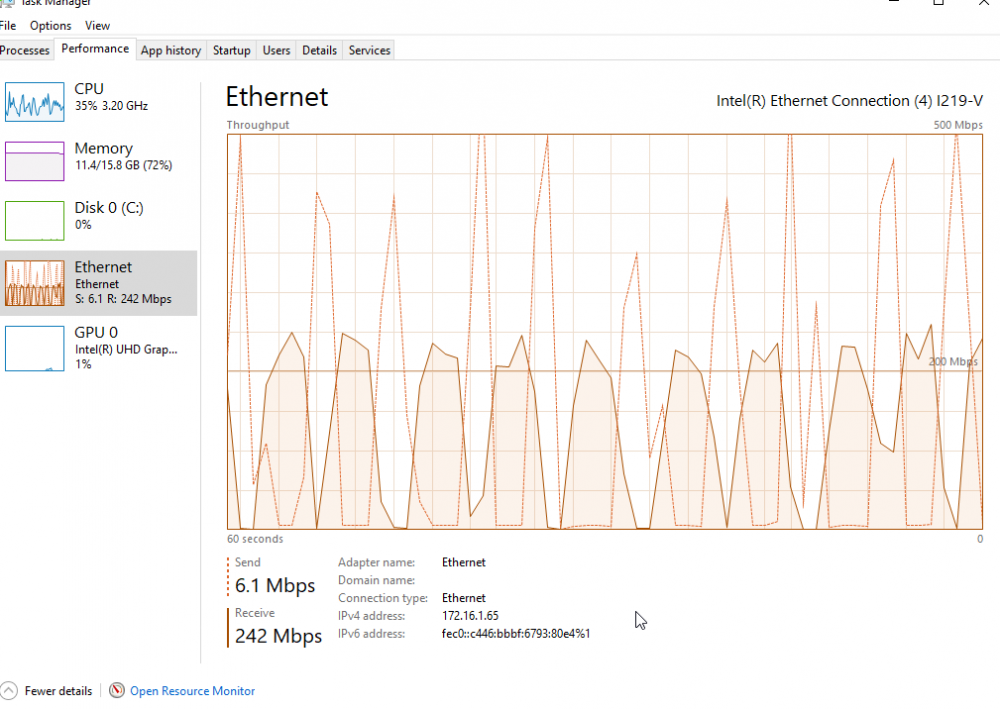Click the IPv4 address value 172.16.1.65

[x=470, y=616]
